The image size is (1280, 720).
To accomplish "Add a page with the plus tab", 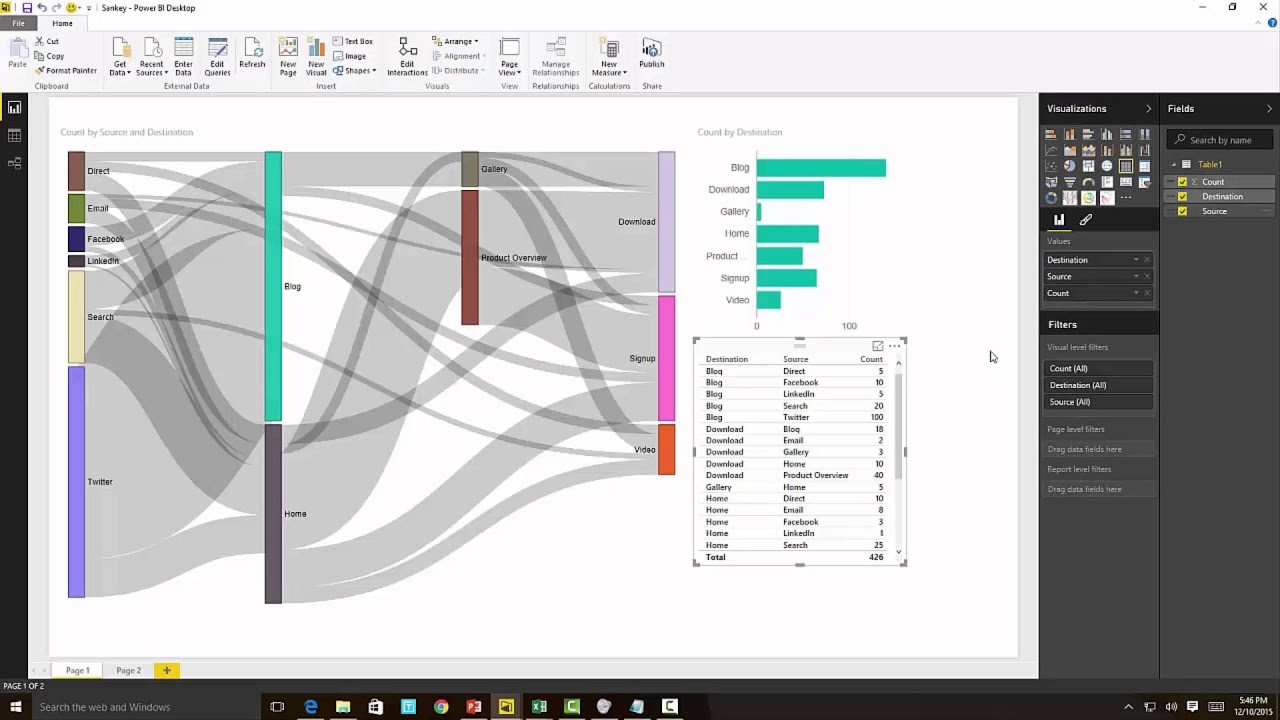I will click(167, 670).
